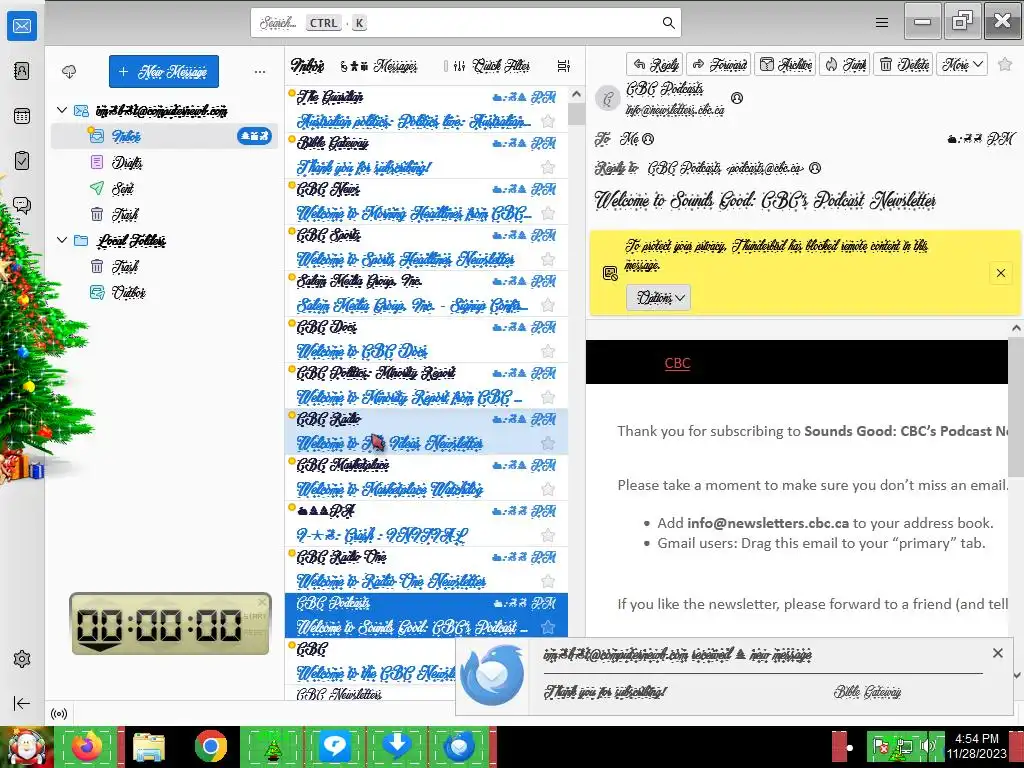This screenshot has height=768, width=1024.
Task: Mark the message as Junk
Action: [844, 64]
